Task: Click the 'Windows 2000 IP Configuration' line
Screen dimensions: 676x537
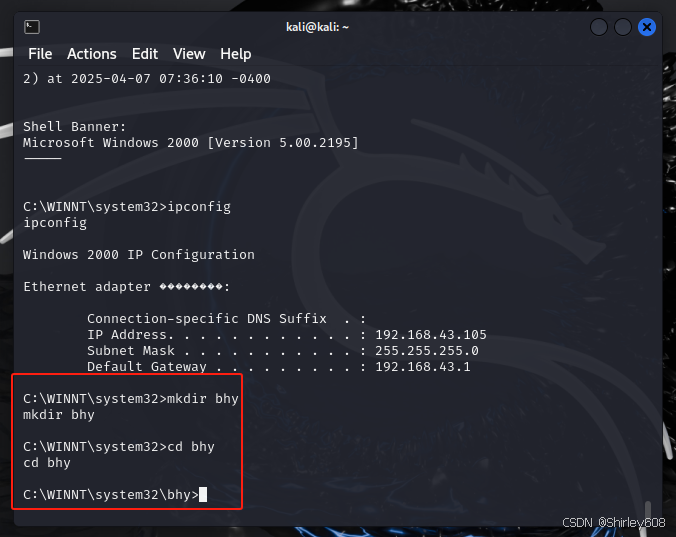Action: pyautogui.click(x=139, y=255)
